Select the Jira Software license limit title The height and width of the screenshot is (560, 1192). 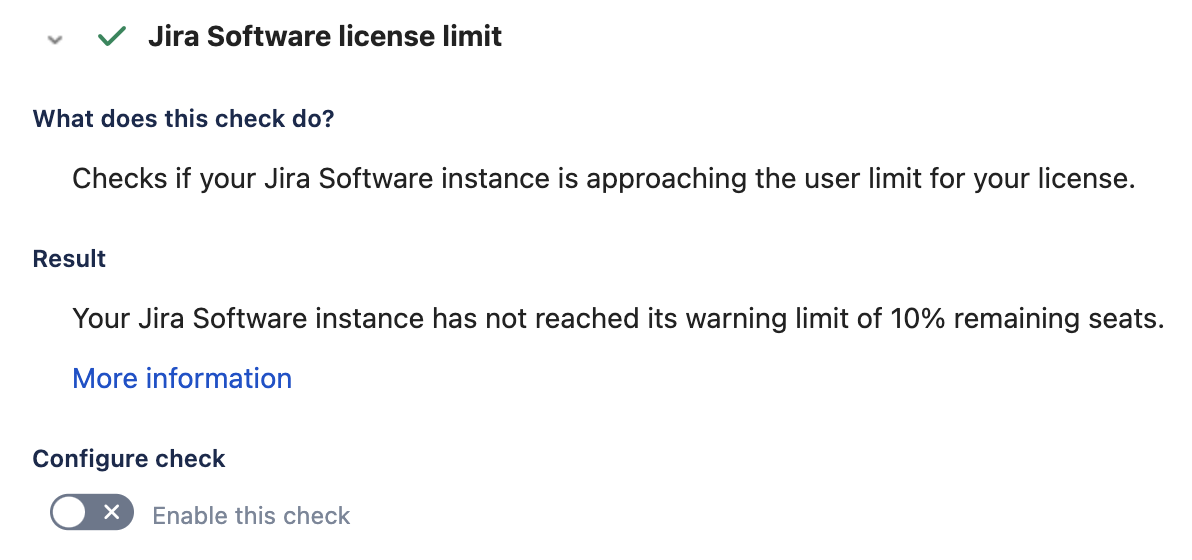point(325,38)
